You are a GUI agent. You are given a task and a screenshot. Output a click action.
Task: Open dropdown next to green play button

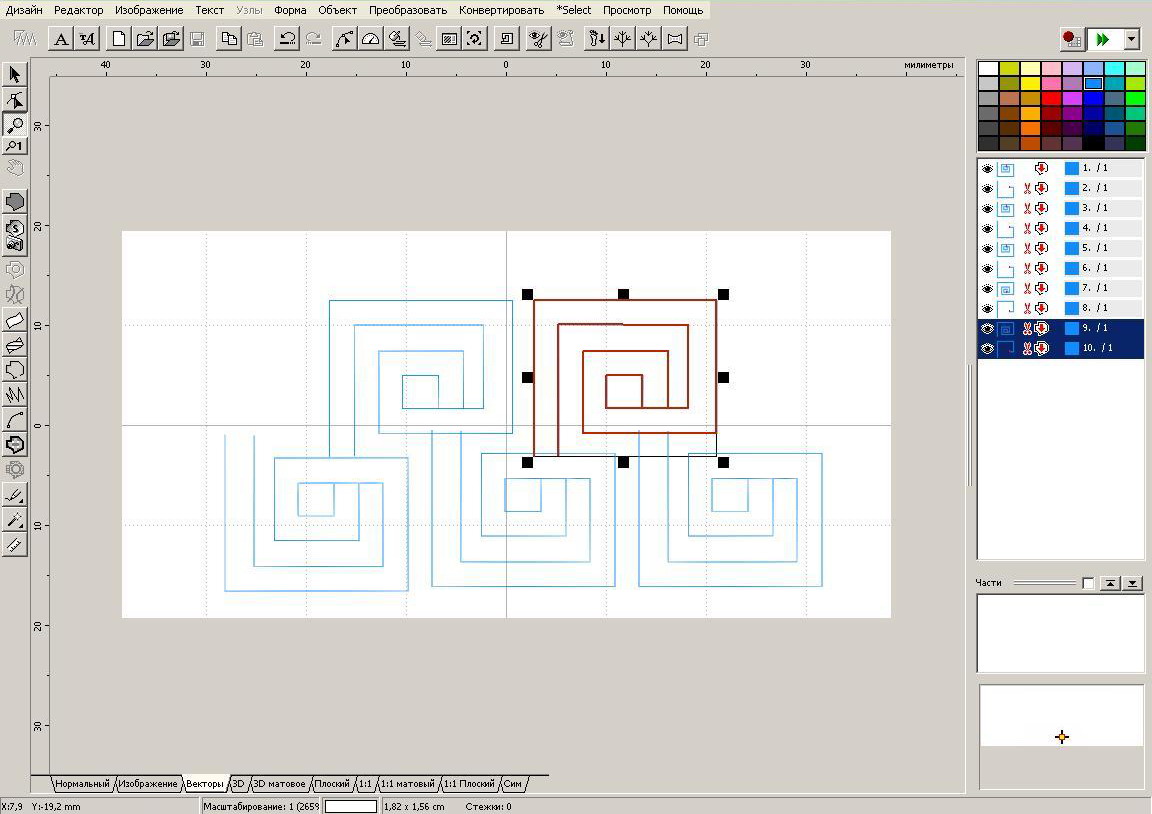[1131, 39]
